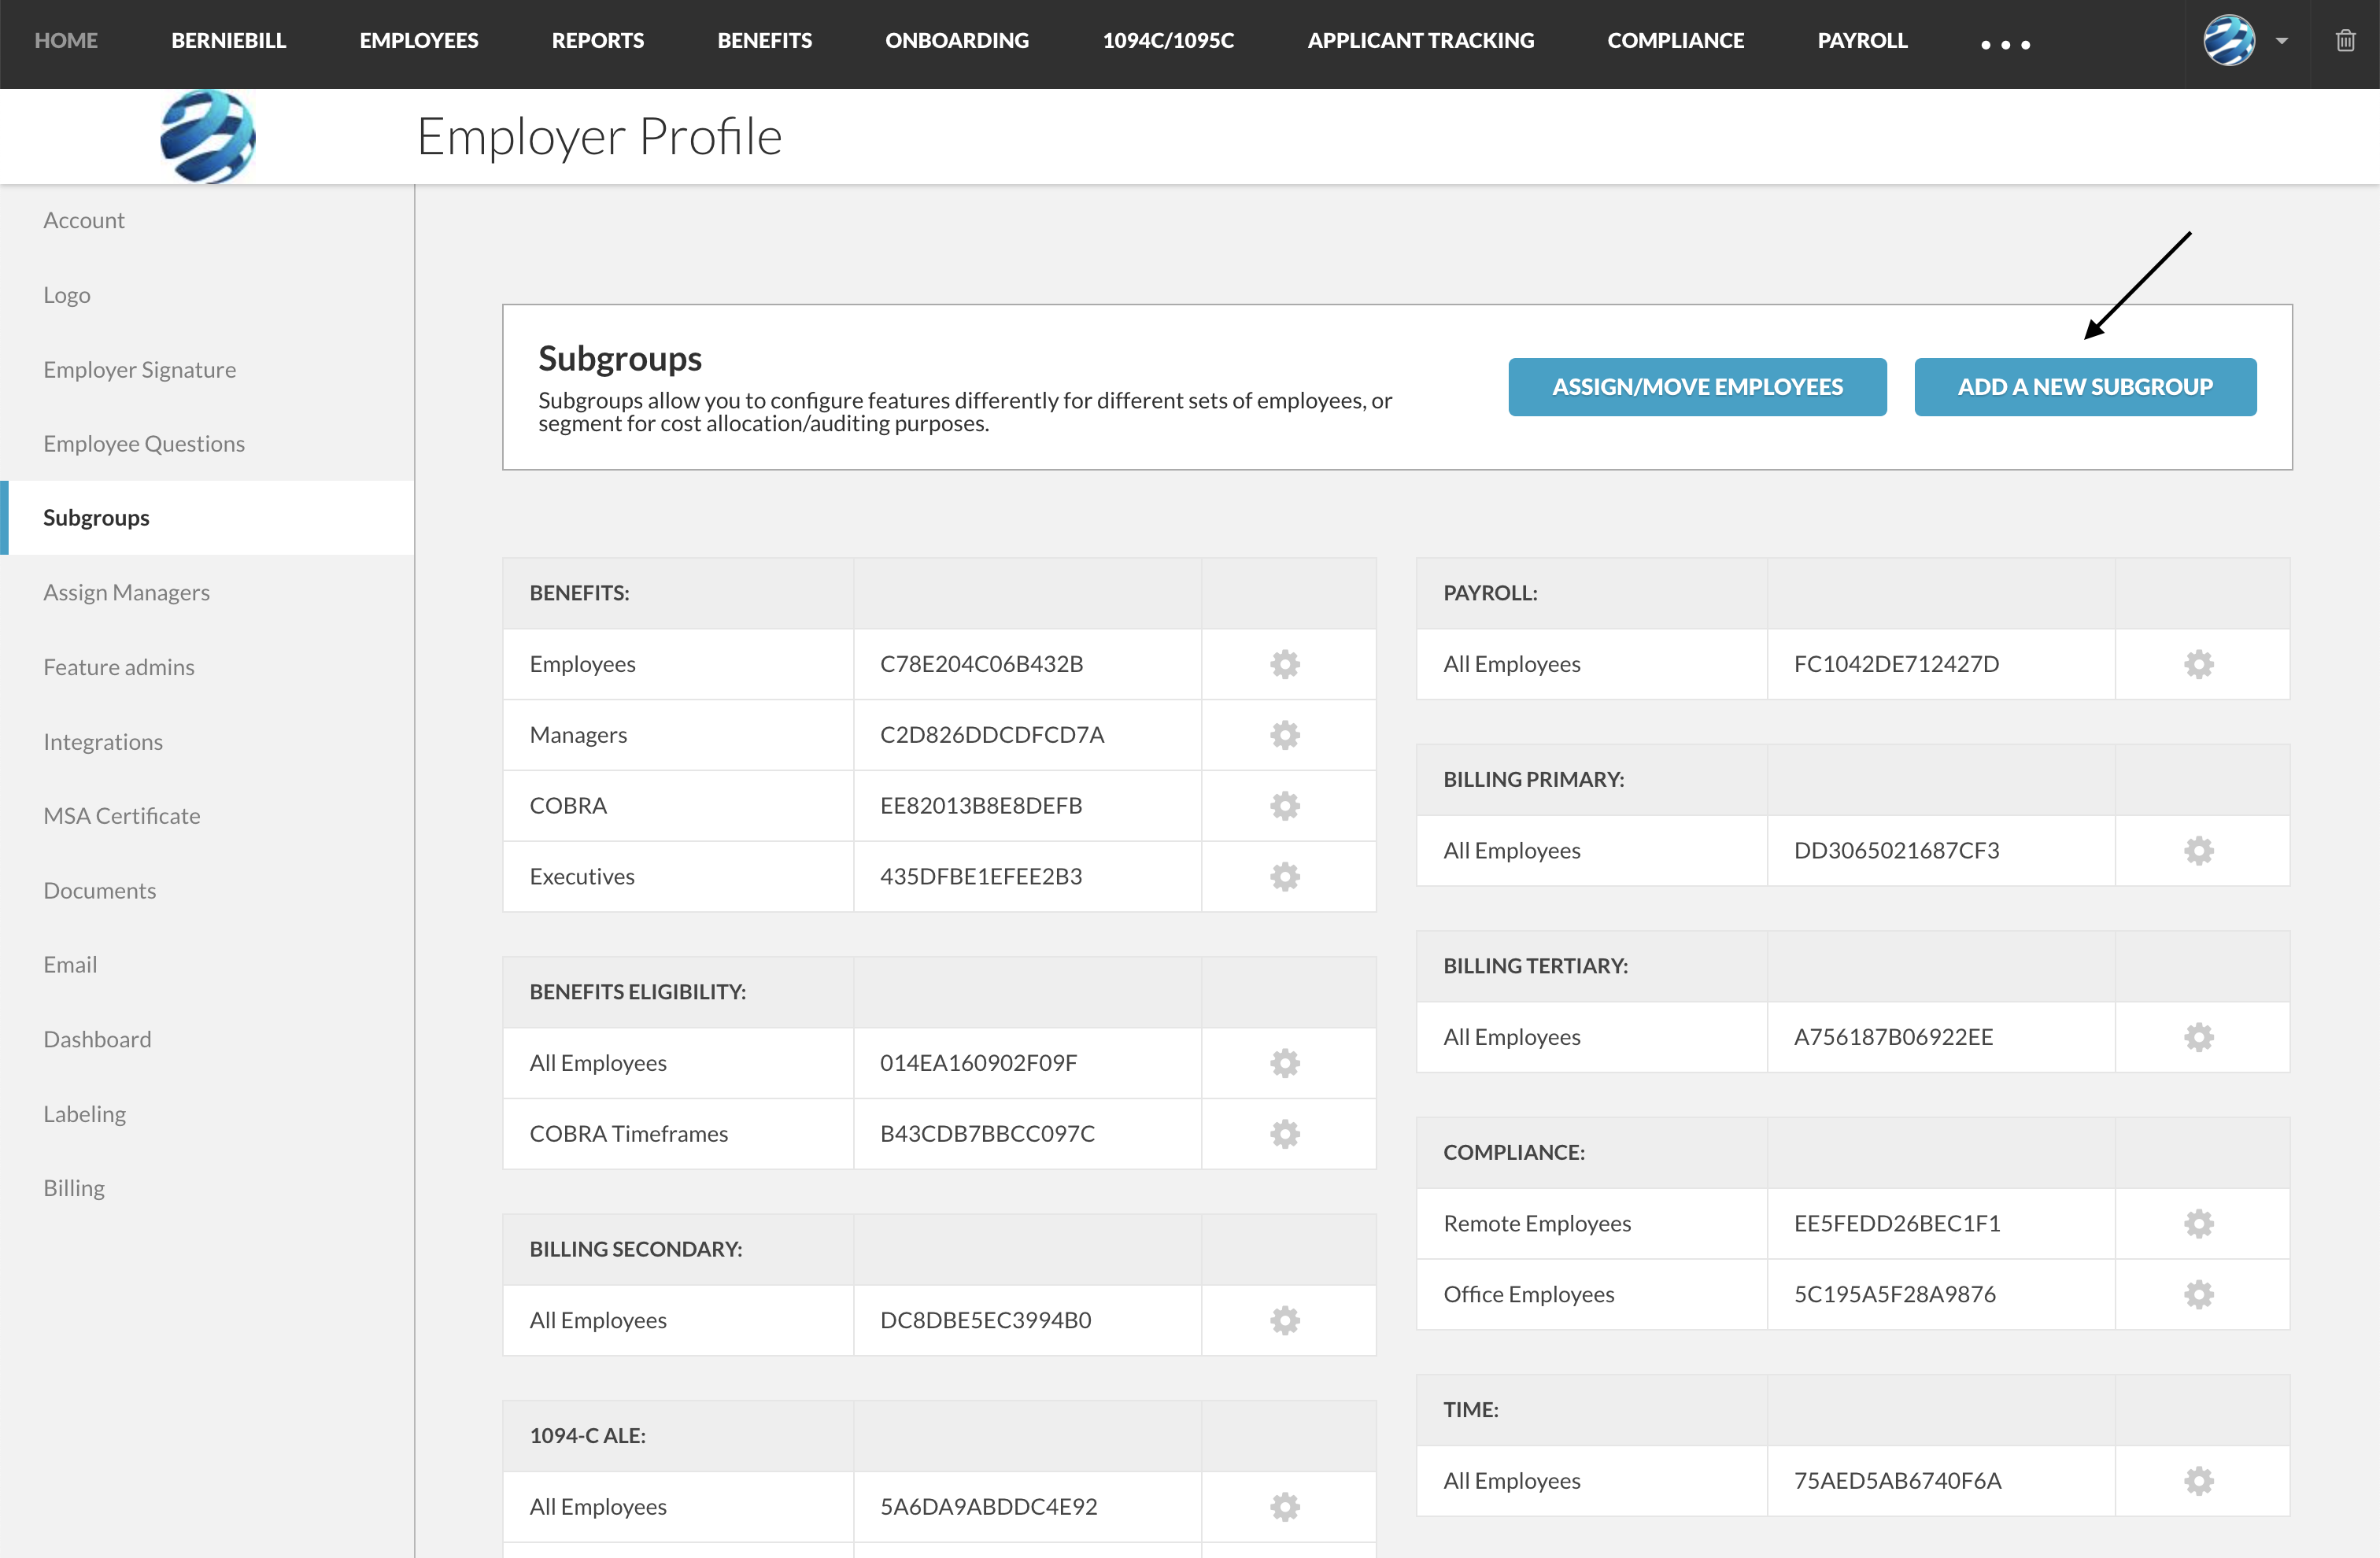
Task: Click the Office Employees subgroup name
Action: (1529, 1295)
